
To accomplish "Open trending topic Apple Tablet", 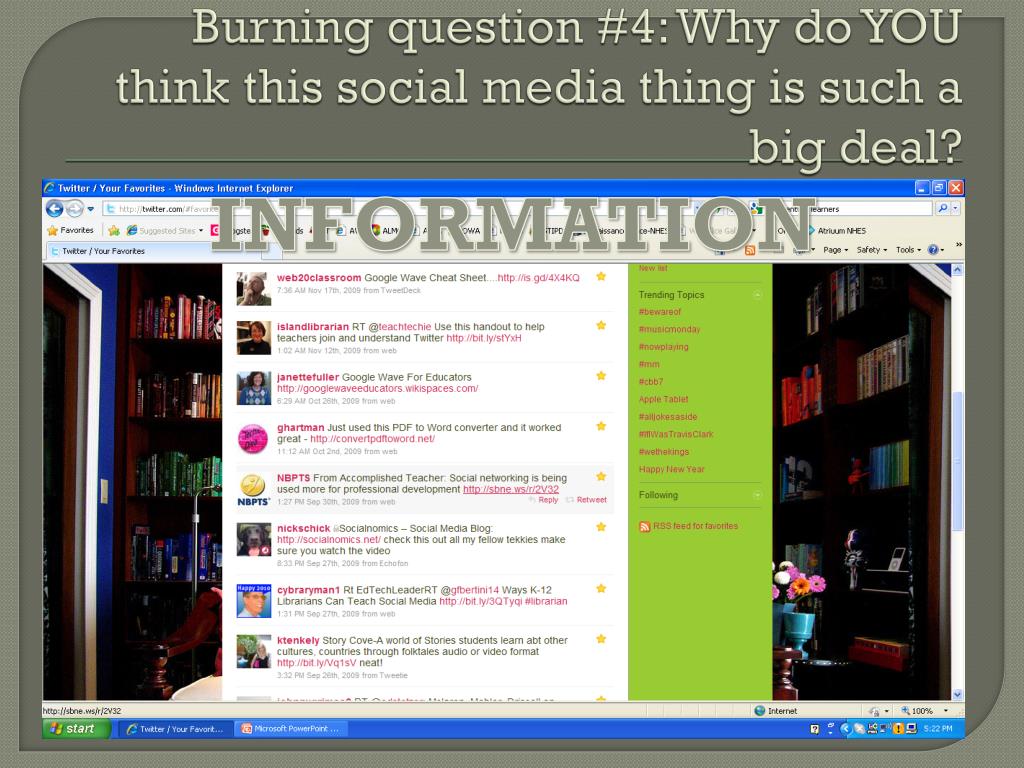I will (664, 399).
